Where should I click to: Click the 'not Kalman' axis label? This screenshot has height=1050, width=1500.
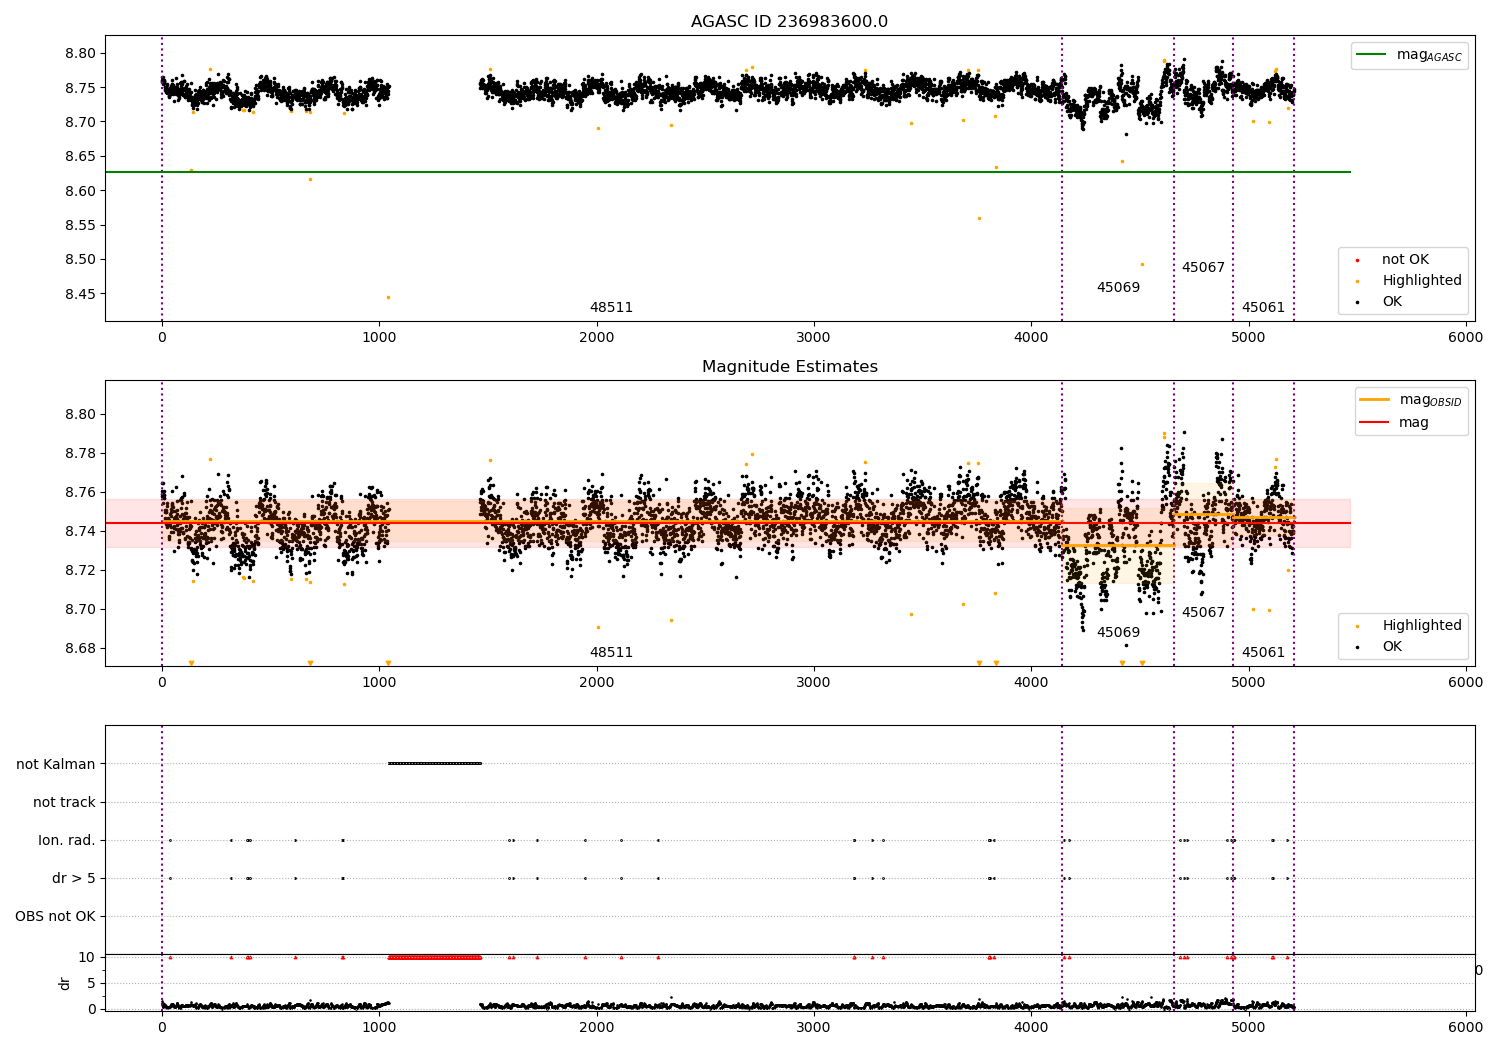click(56, 764)
